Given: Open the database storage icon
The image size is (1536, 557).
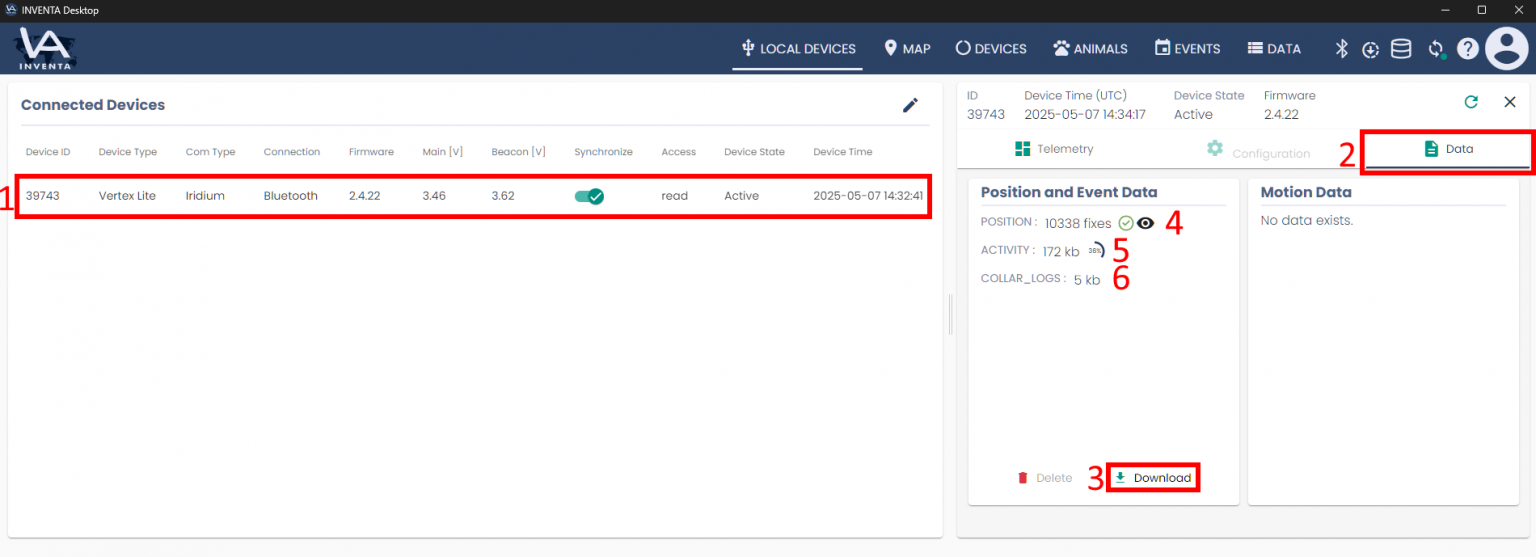Looking at the screenshot, I should coord(1401,49).
